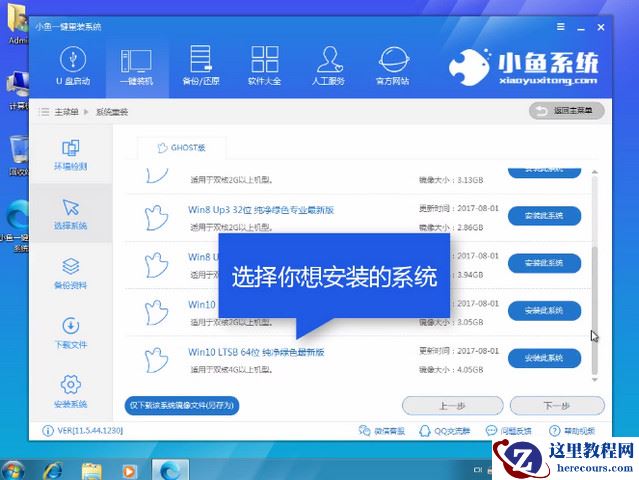Open media player from the taskbar
The width and height of the screenshot is (639, 480).
129,471
